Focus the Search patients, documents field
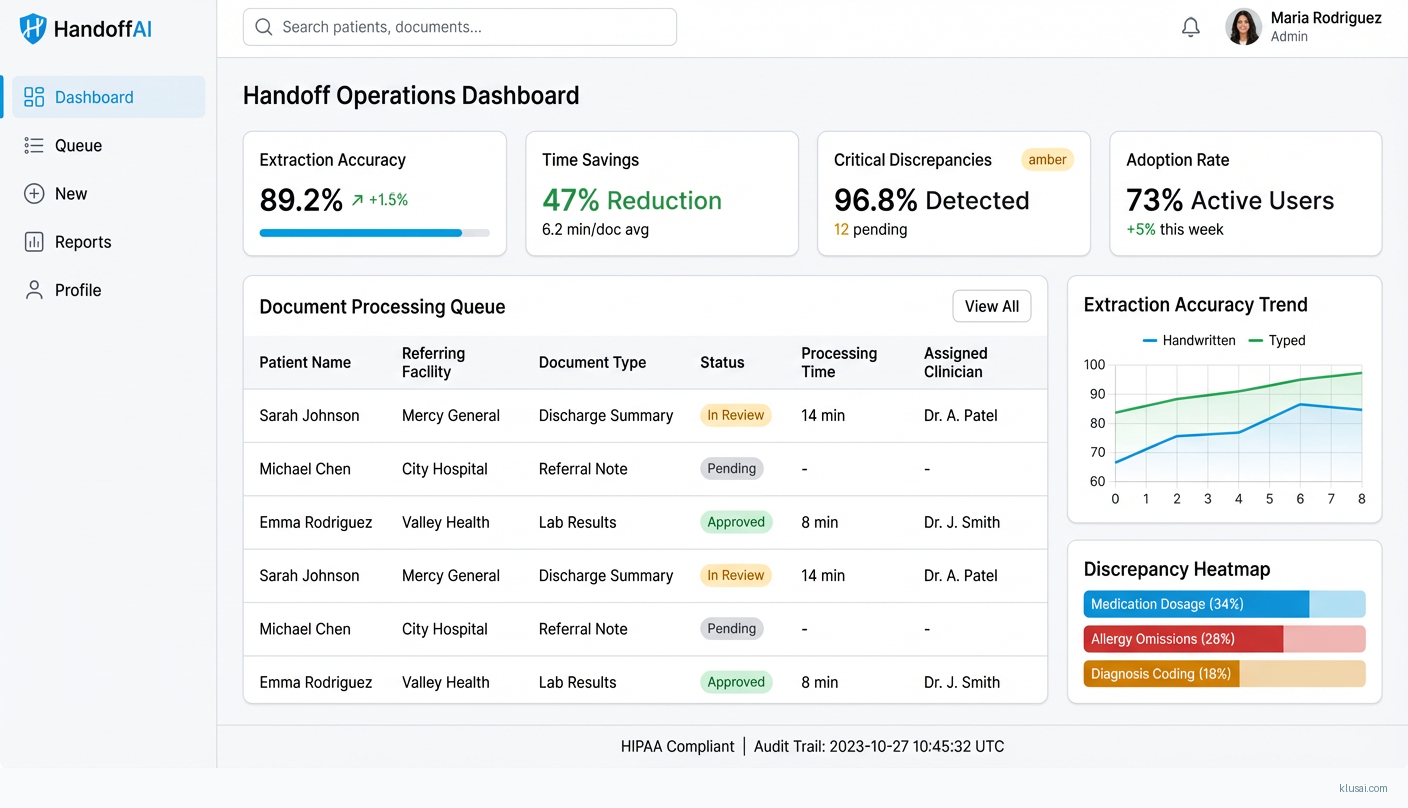 (470, 27)
